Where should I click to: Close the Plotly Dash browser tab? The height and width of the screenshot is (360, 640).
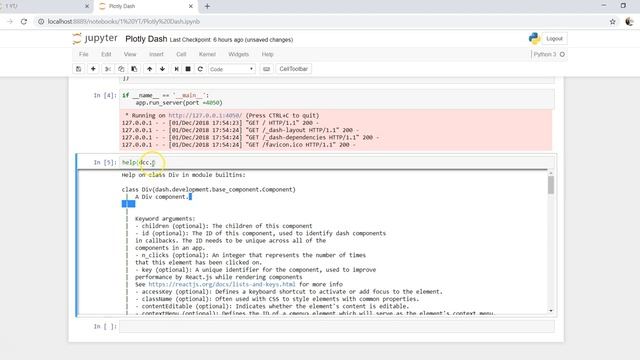191,6
